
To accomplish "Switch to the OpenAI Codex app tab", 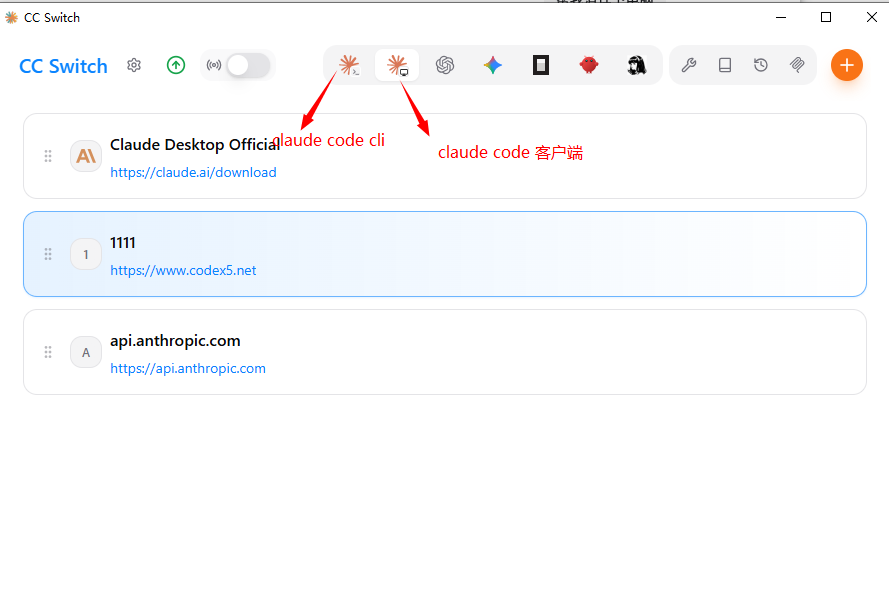I will tap(445, 65).
